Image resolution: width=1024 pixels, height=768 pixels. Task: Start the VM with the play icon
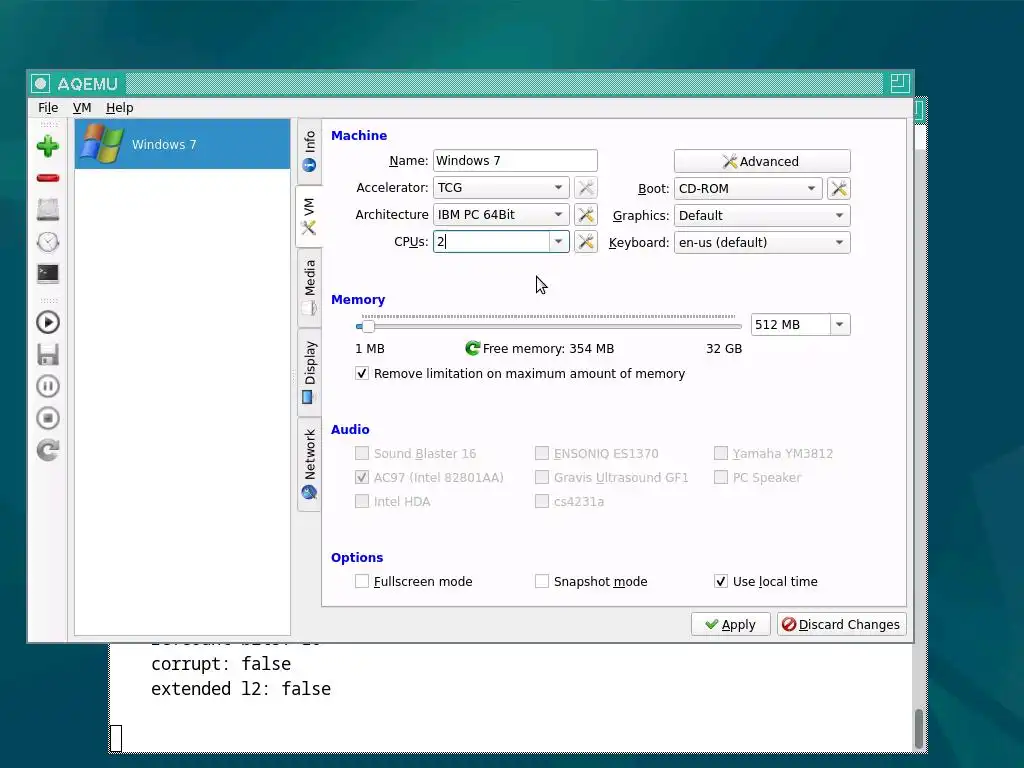tap(48, 323)
